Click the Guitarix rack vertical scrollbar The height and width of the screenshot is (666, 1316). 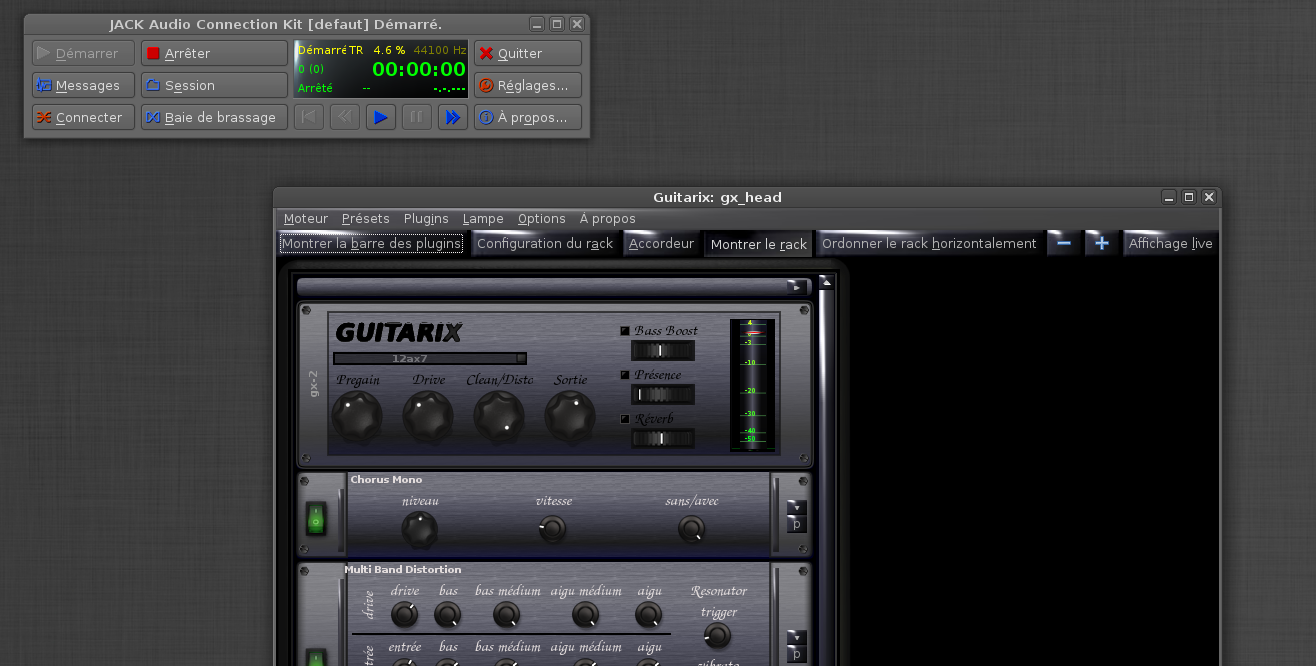point(826,478)
